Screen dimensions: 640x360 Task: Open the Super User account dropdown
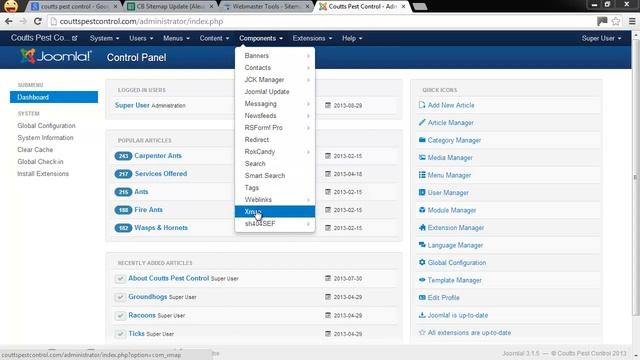click(x=601, y=38)
